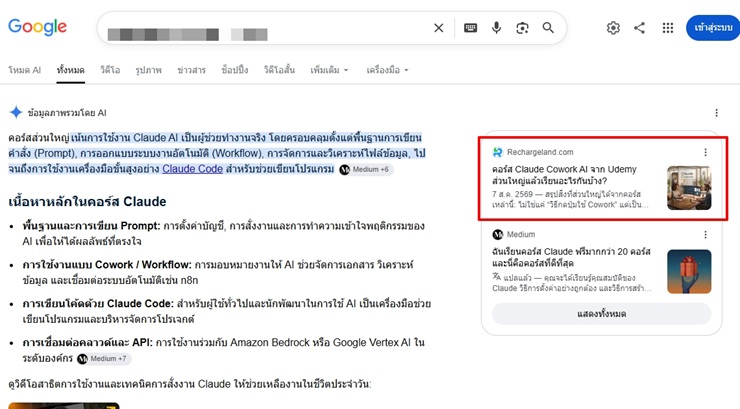
Task: Expand the เครื่องมือ tools dropdown
Action: (x=387, y=70)
